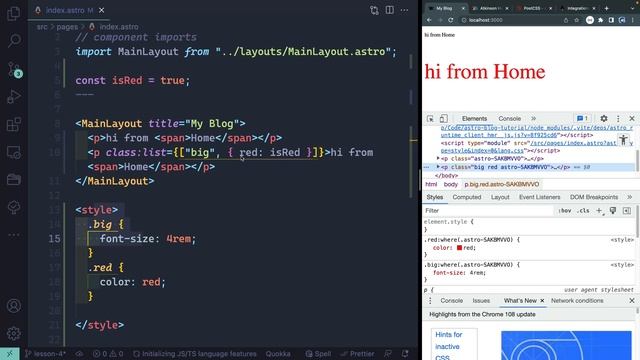
Task: Open browser Extensions puzzle icon
Action: pos(601,20)
